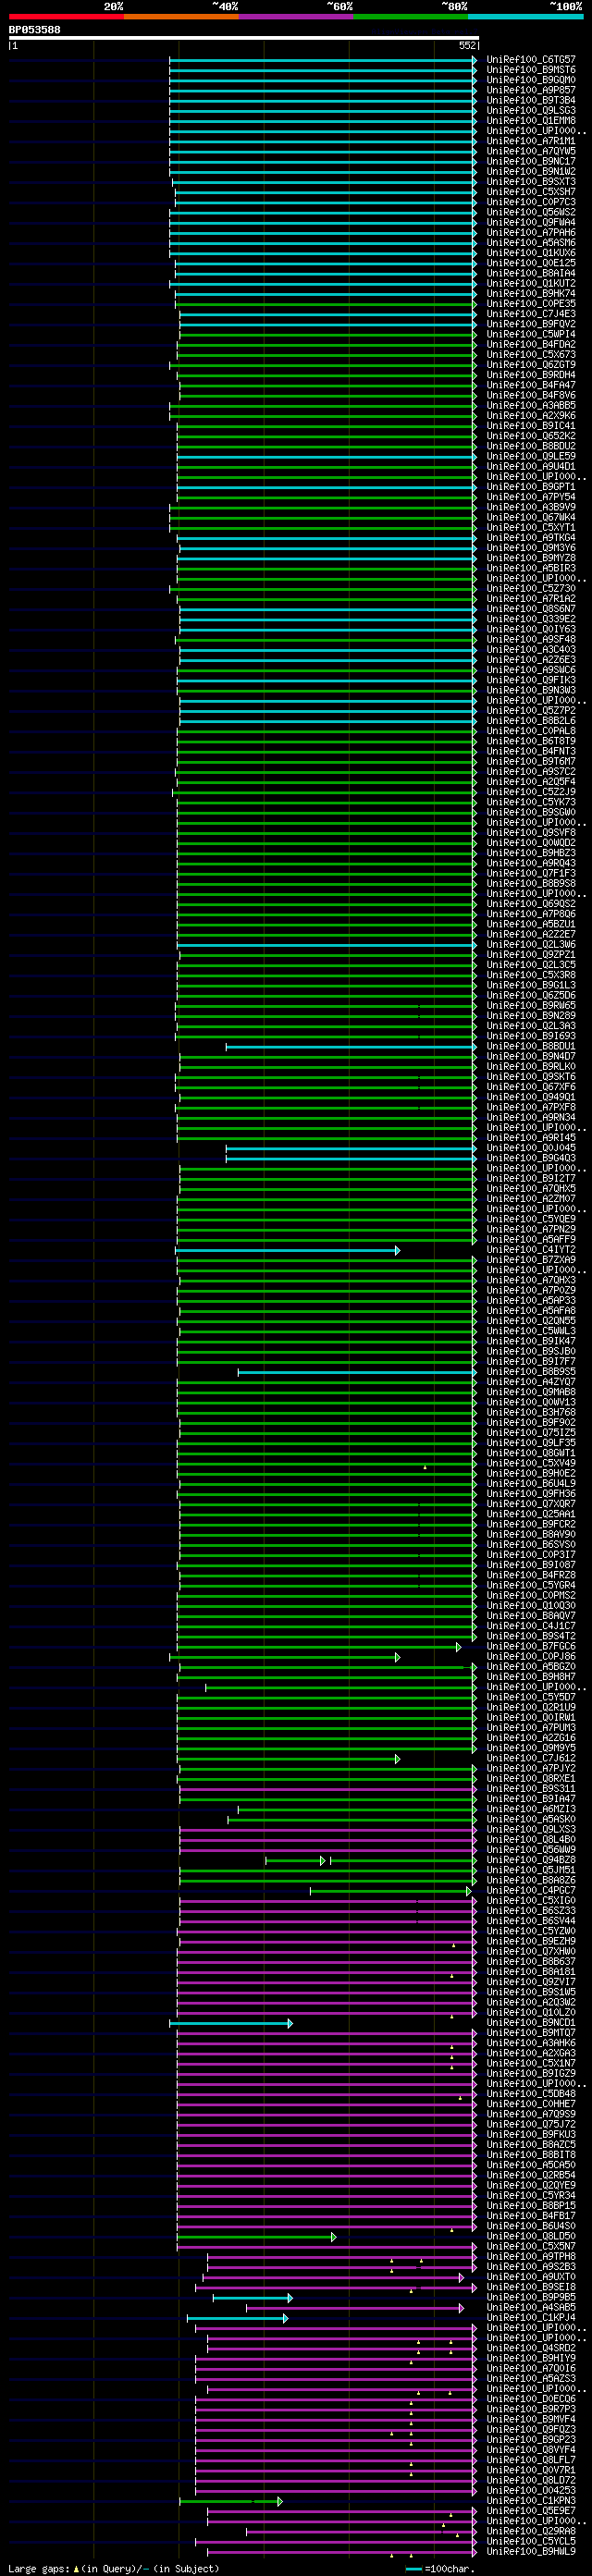Click hit label UniRef100_B8BDU1
The image size is (592, 2576).
[531, 1047]
